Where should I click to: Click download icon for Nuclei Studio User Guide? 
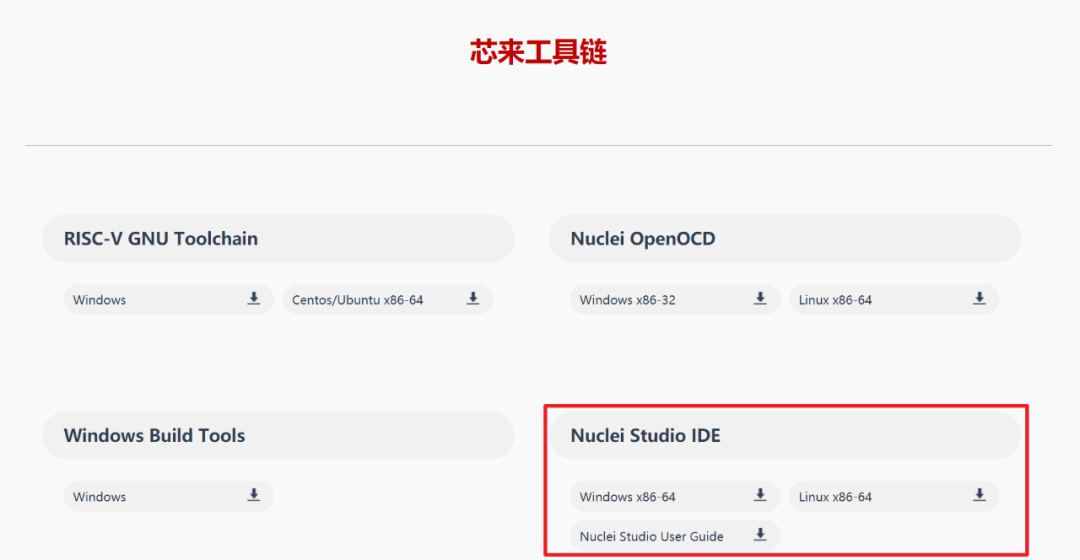click(x=760, y=535)
